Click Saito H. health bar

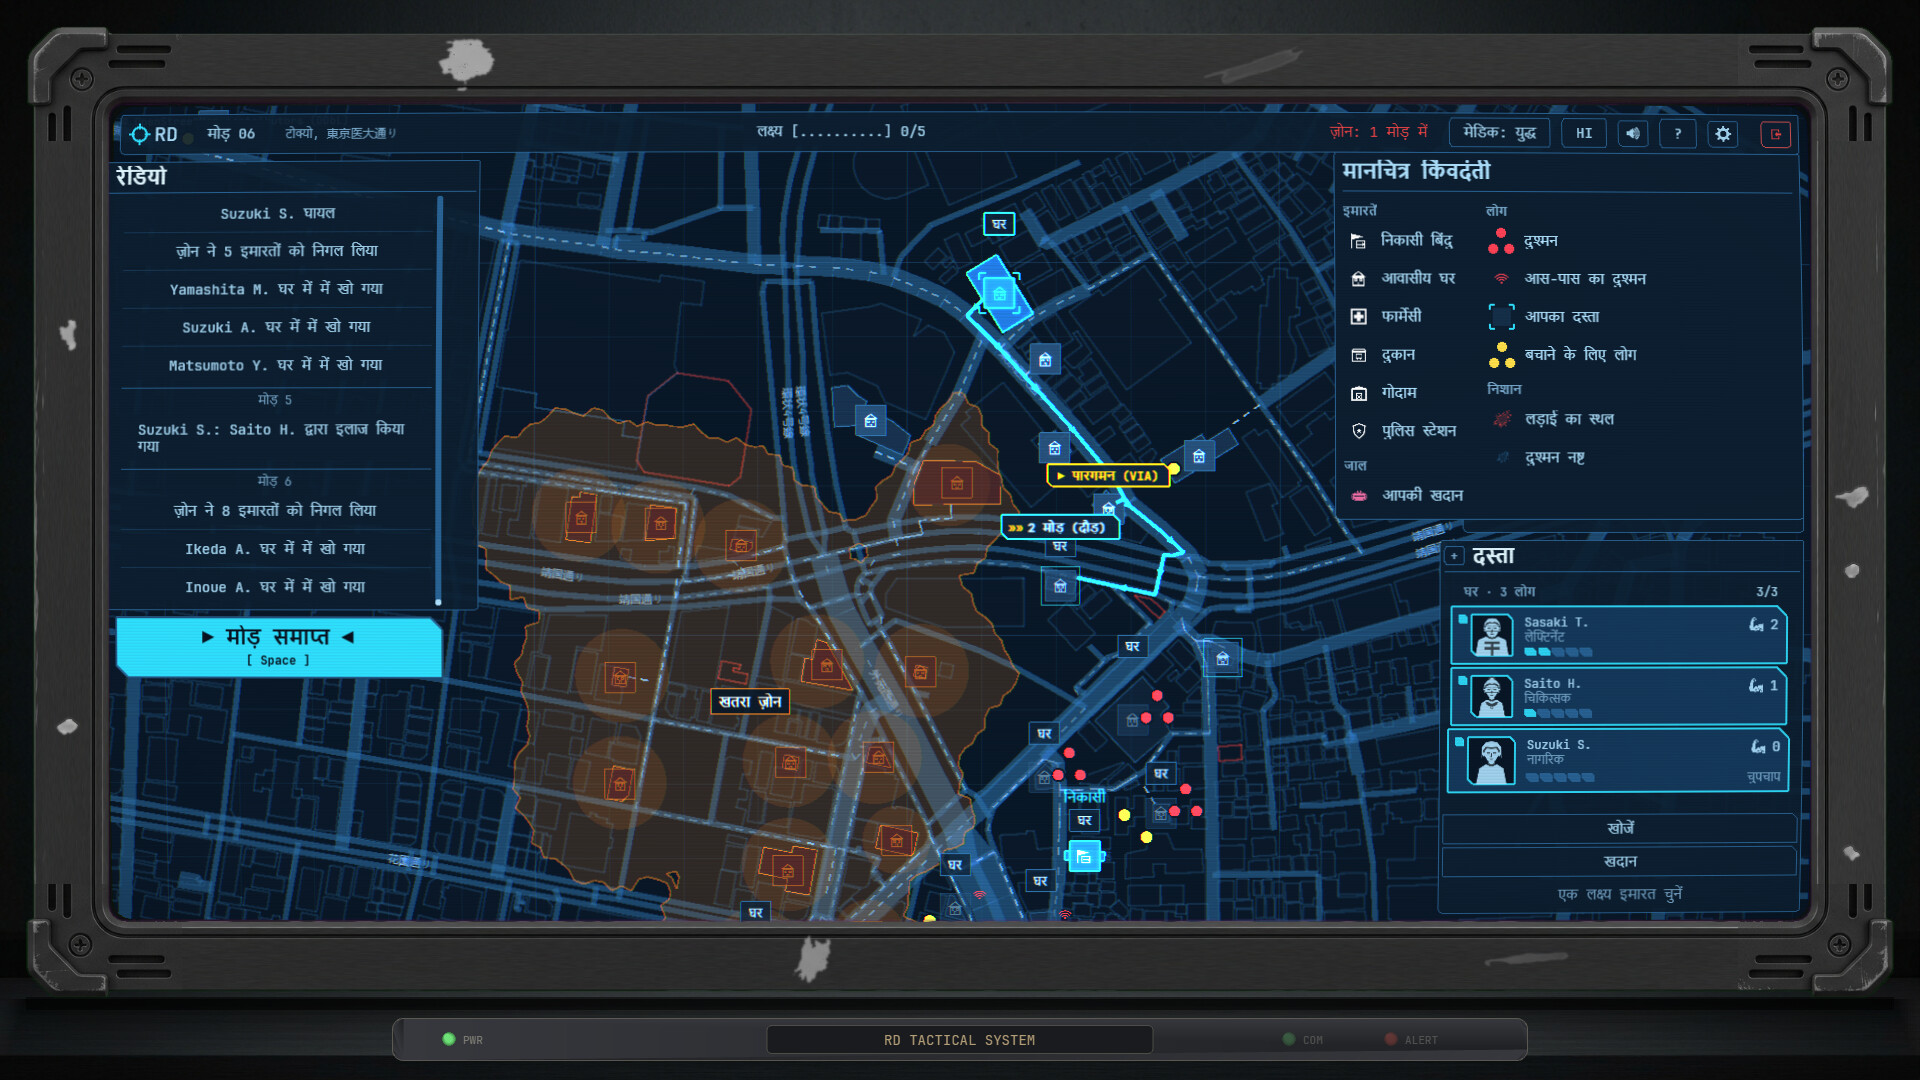tap(1558, 713)
